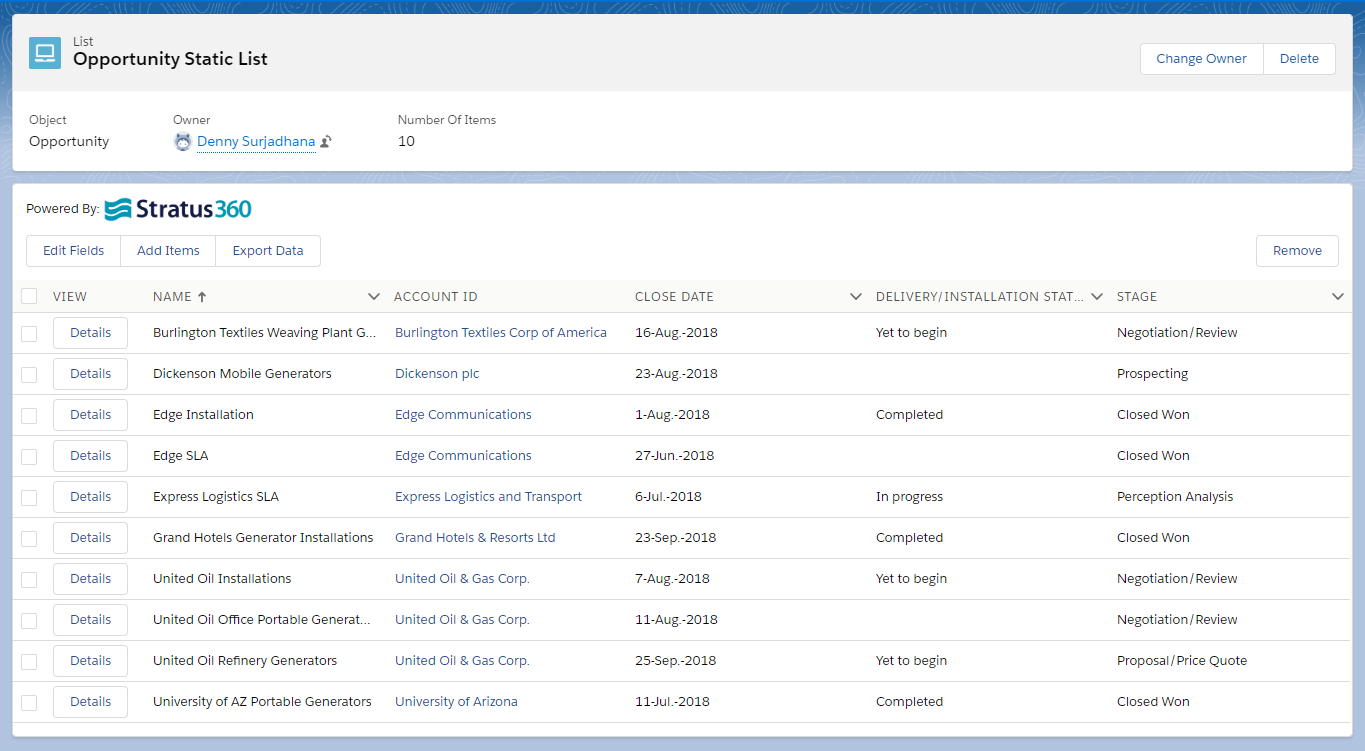
Task: Check the row checkbox for Edge Installation
Action: pos(28,414)
